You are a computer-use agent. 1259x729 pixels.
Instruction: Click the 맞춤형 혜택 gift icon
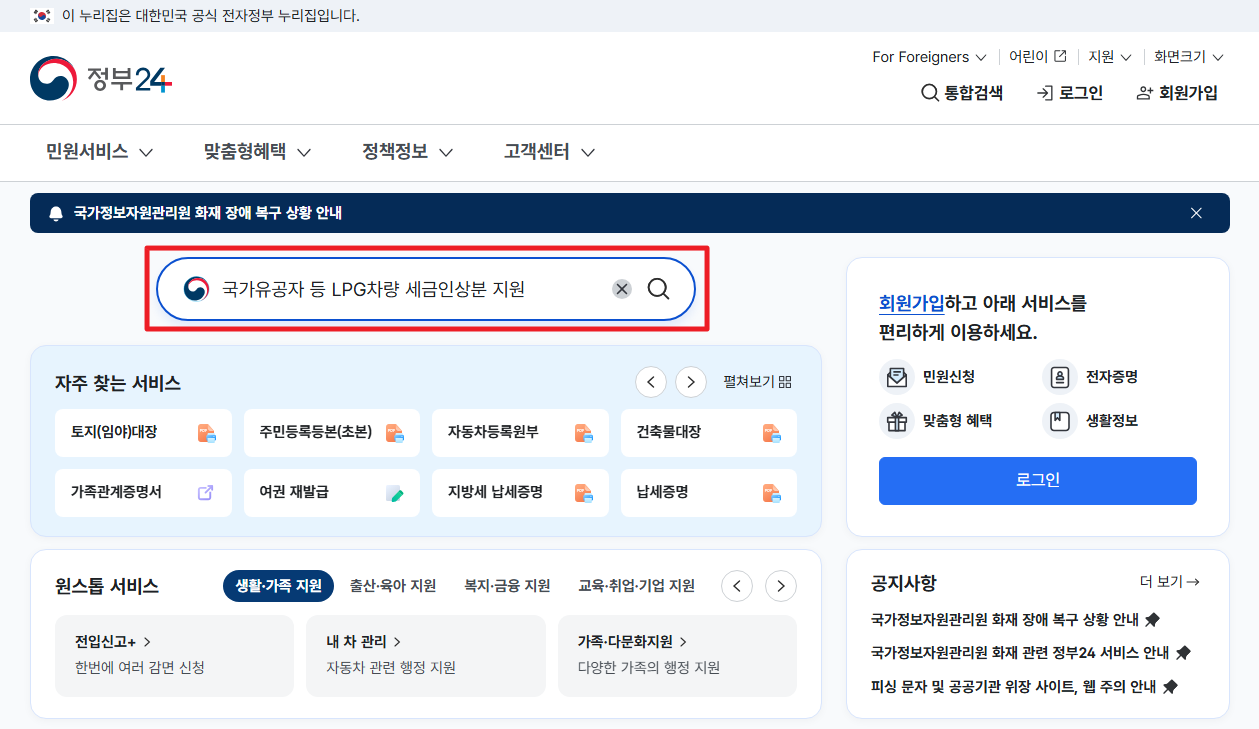[897, 421]
